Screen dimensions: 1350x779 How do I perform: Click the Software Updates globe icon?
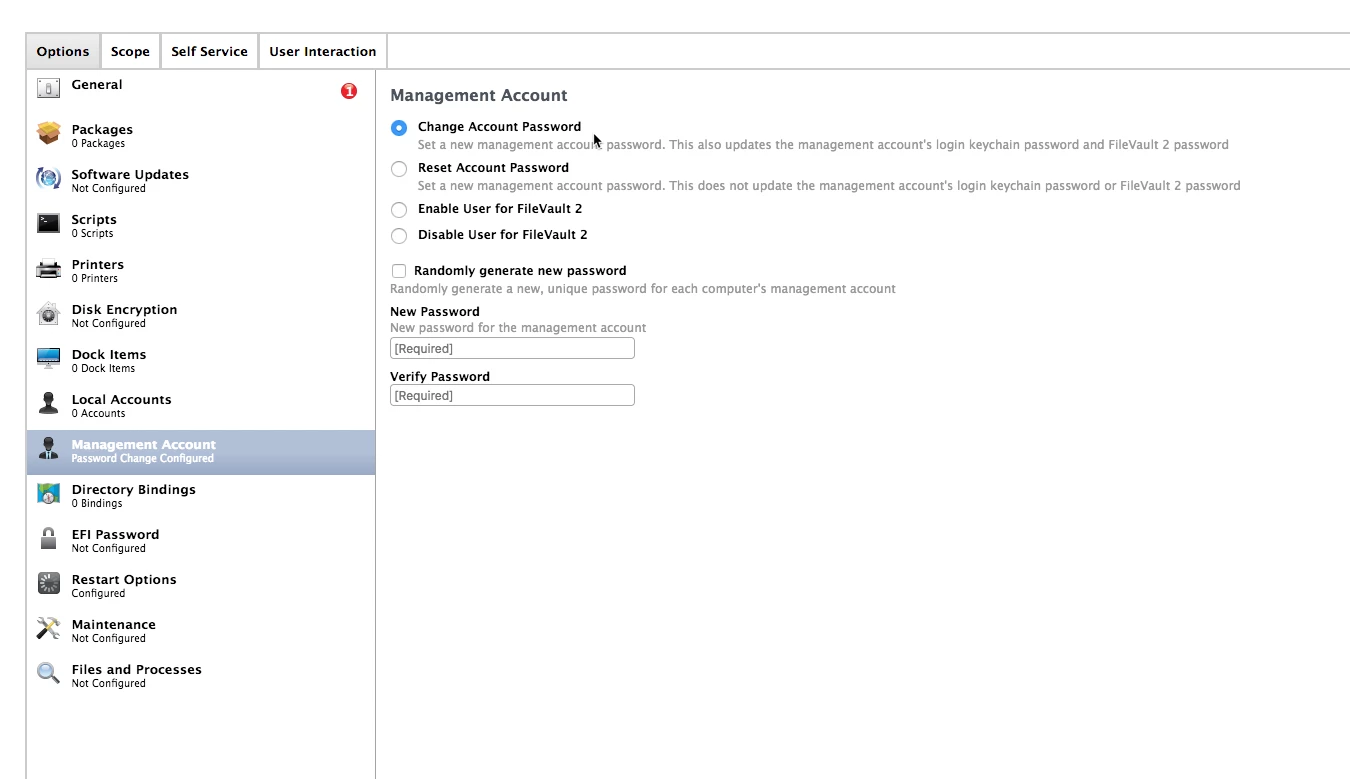pyautogui.click(x=48, y=178)
